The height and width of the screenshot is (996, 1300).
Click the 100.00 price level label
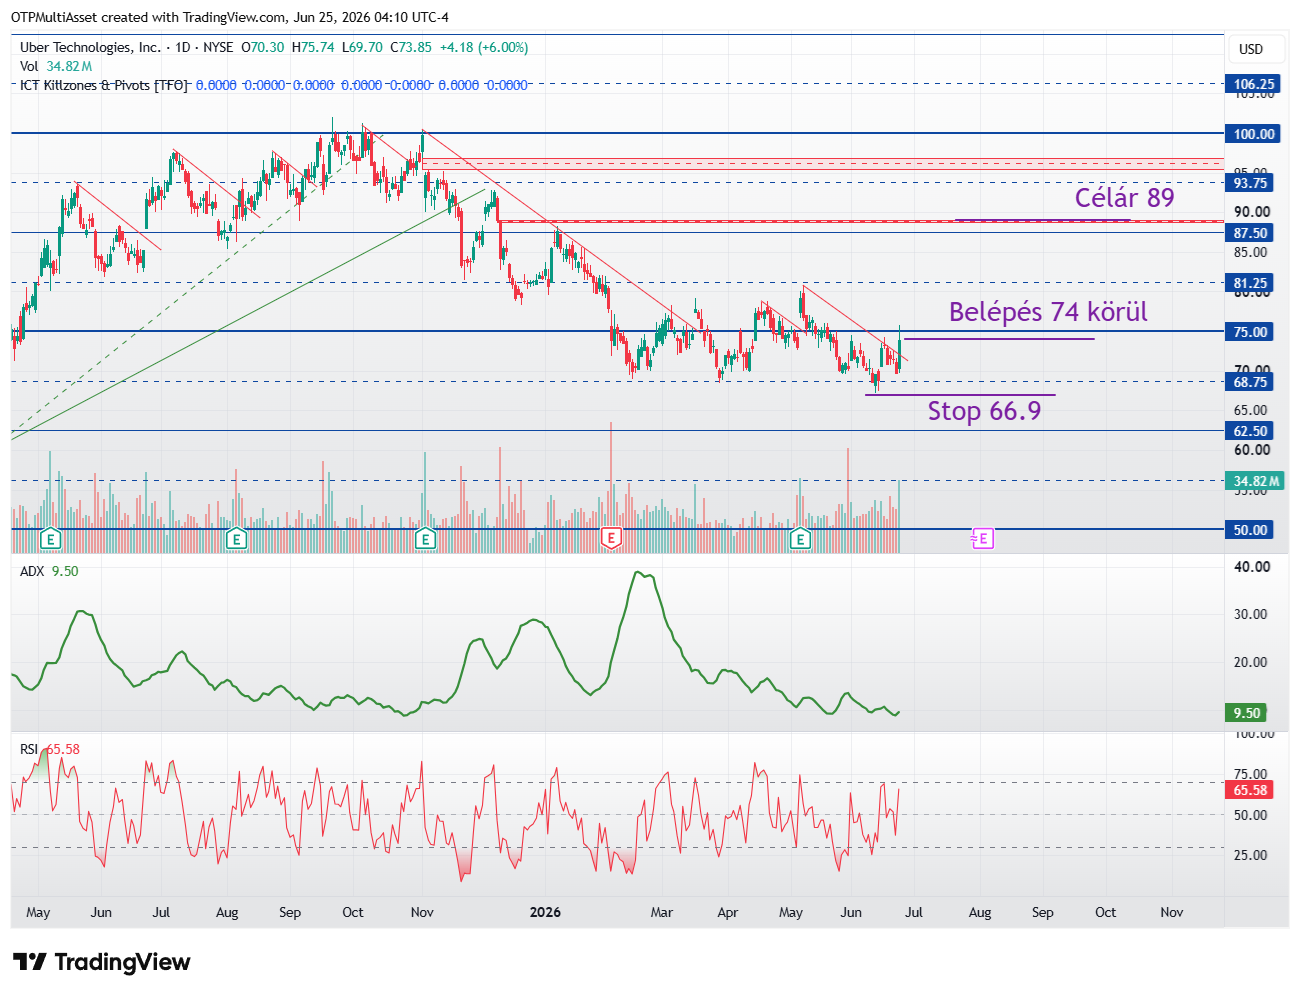pyautogui.click(x=1254, y=134)
